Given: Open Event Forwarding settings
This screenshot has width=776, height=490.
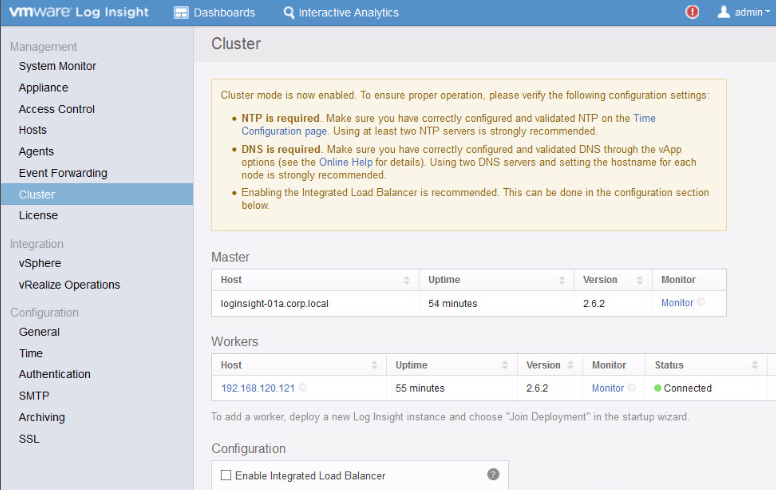Looking at the screenshot, I should 63,173.
